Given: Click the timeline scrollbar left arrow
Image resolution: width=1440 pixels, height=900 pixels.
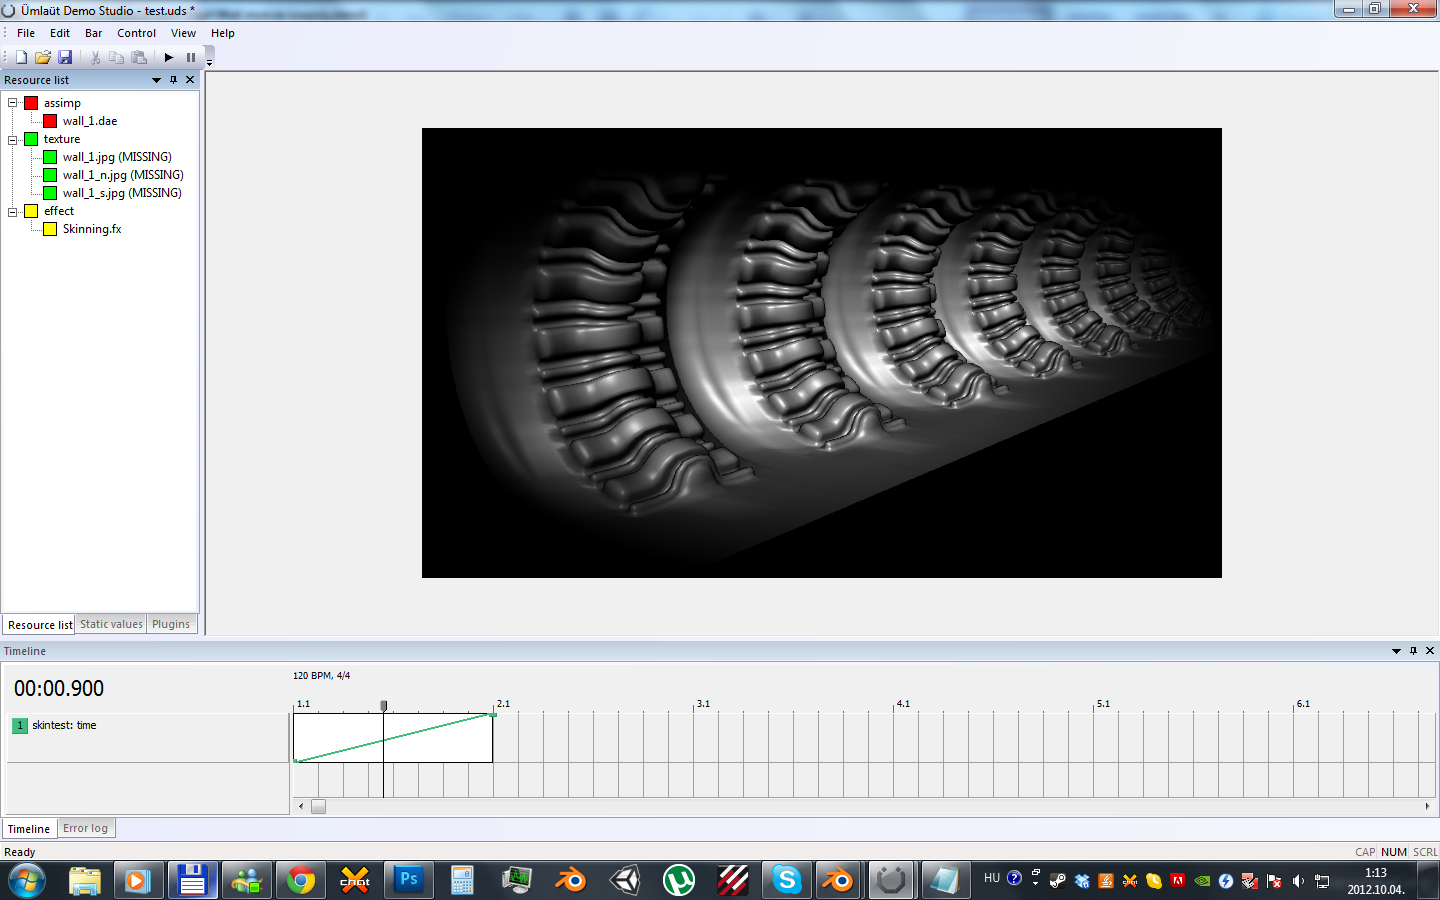Looking at the screenshot, I should point(301,806).
